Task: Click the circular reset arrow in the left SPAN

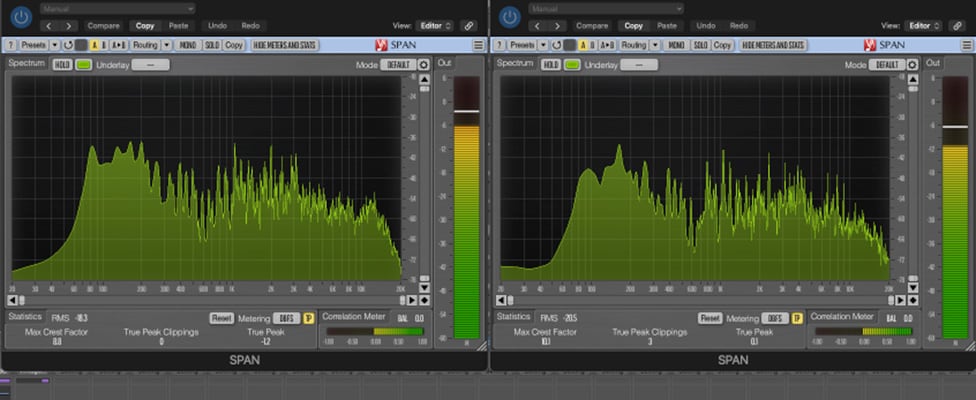Action: tap(68, 45)
